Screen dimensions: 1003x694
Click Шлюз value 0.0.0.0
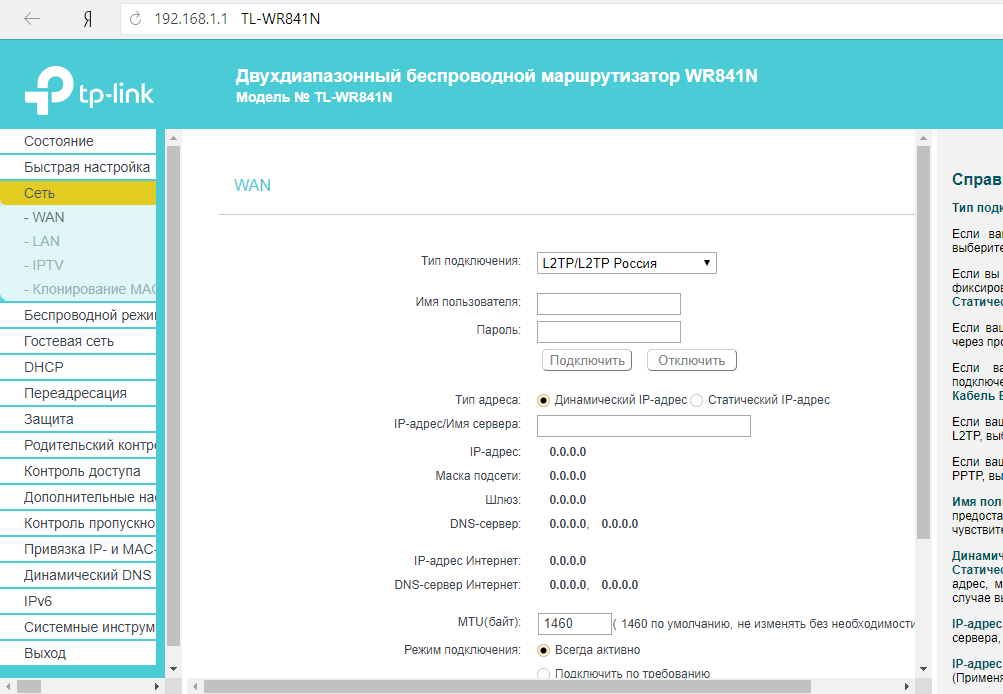point(567,500)
